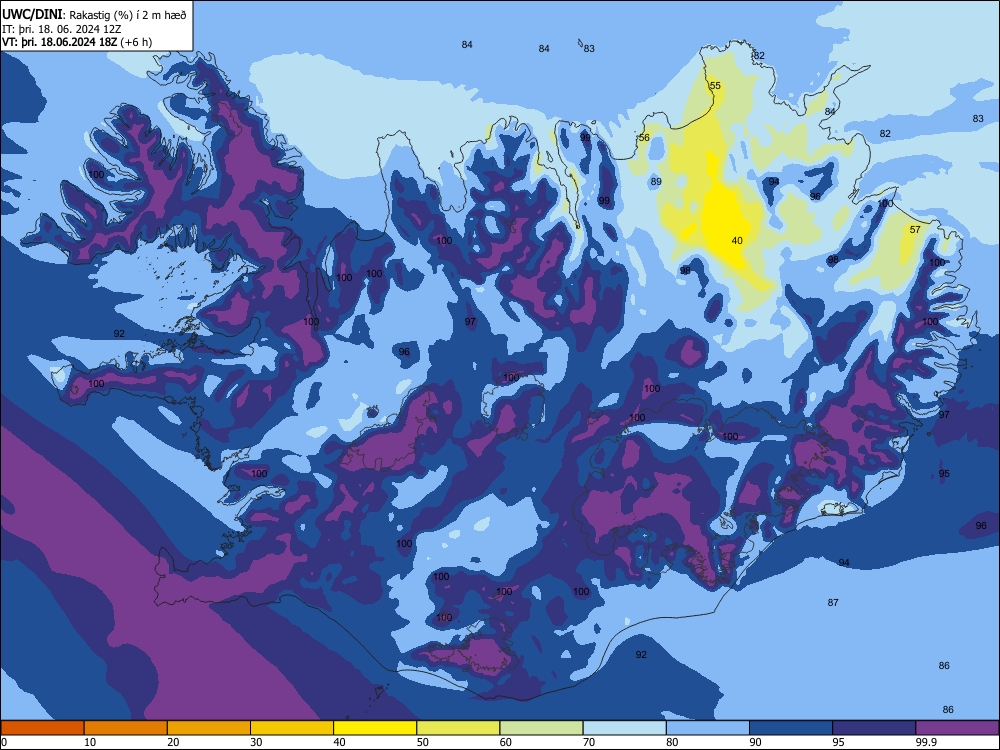
Task: Click the purple above-99.9% legend swatch
Action: [957, 728]
